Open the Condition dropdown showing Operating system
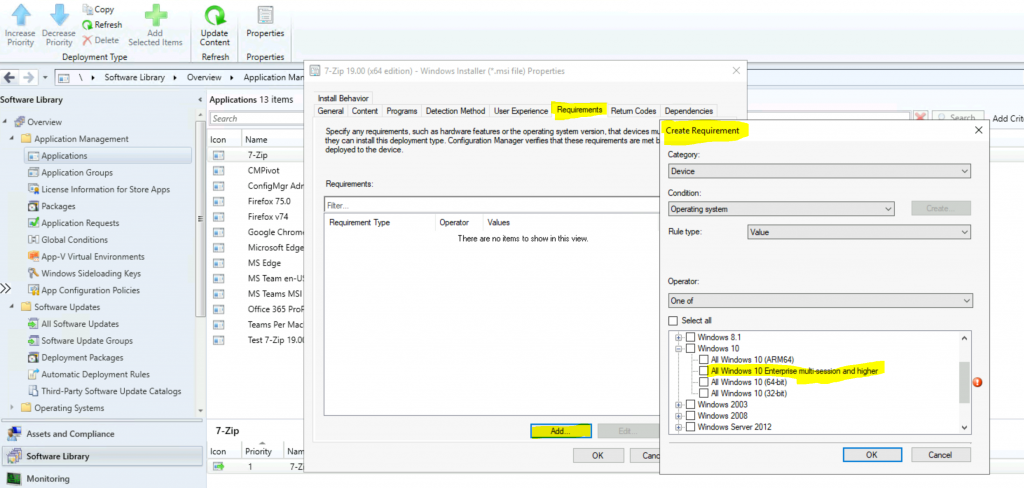Viewport: 1024px width, 488px height. [781, 209]
